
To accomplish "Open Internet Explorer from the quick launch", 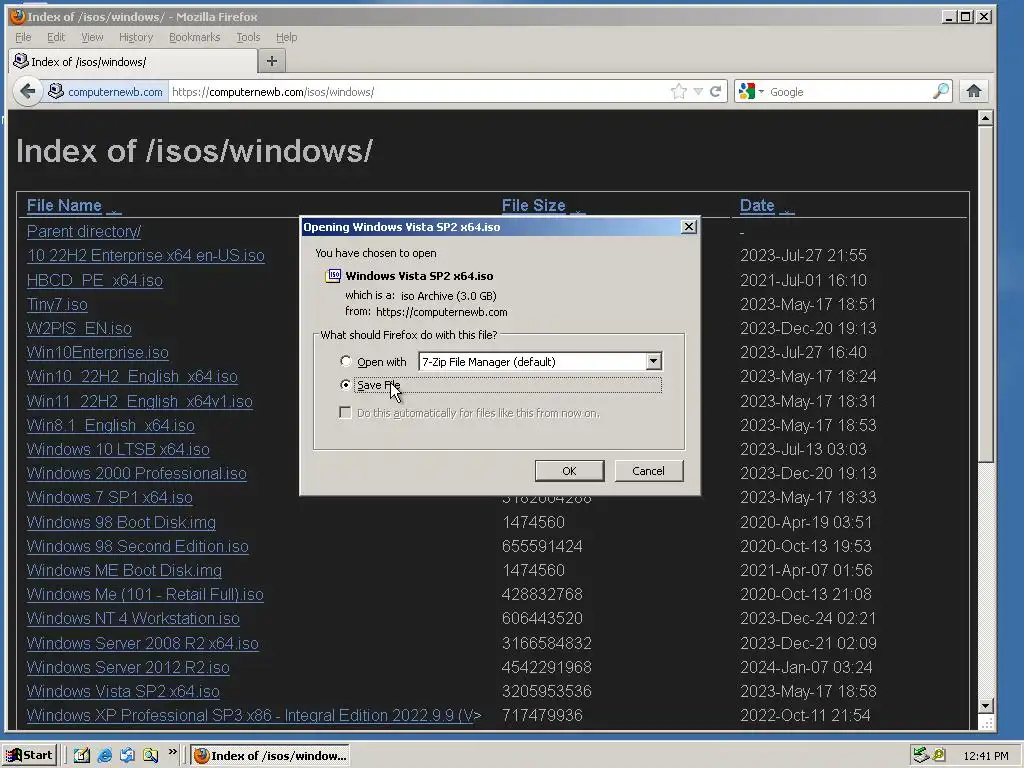I will click(x=104, y=756).
